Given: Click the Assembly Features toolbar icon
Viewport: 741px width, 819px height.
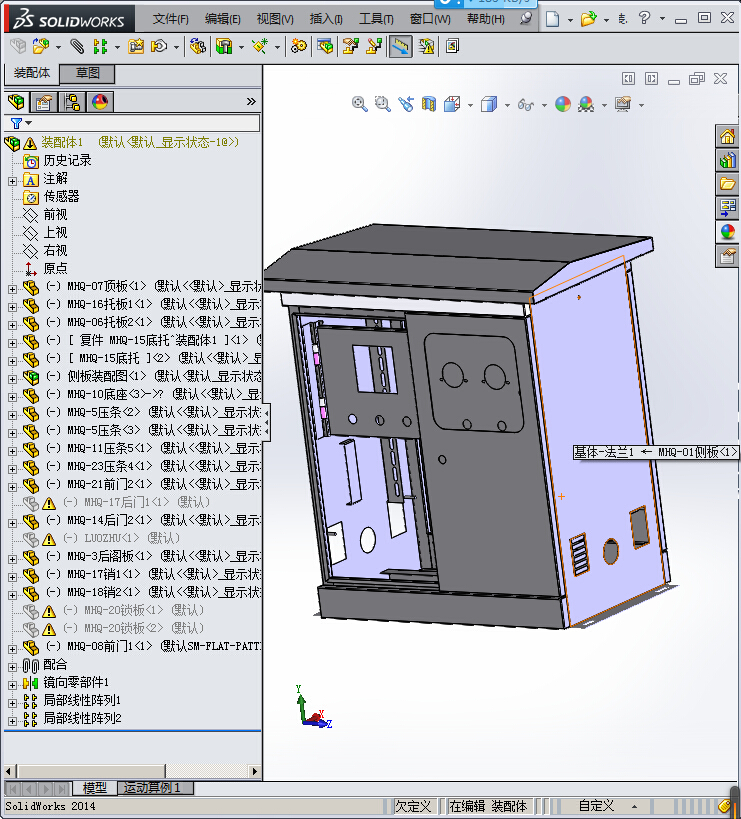Looking at the screenshot, I should 224,46.
